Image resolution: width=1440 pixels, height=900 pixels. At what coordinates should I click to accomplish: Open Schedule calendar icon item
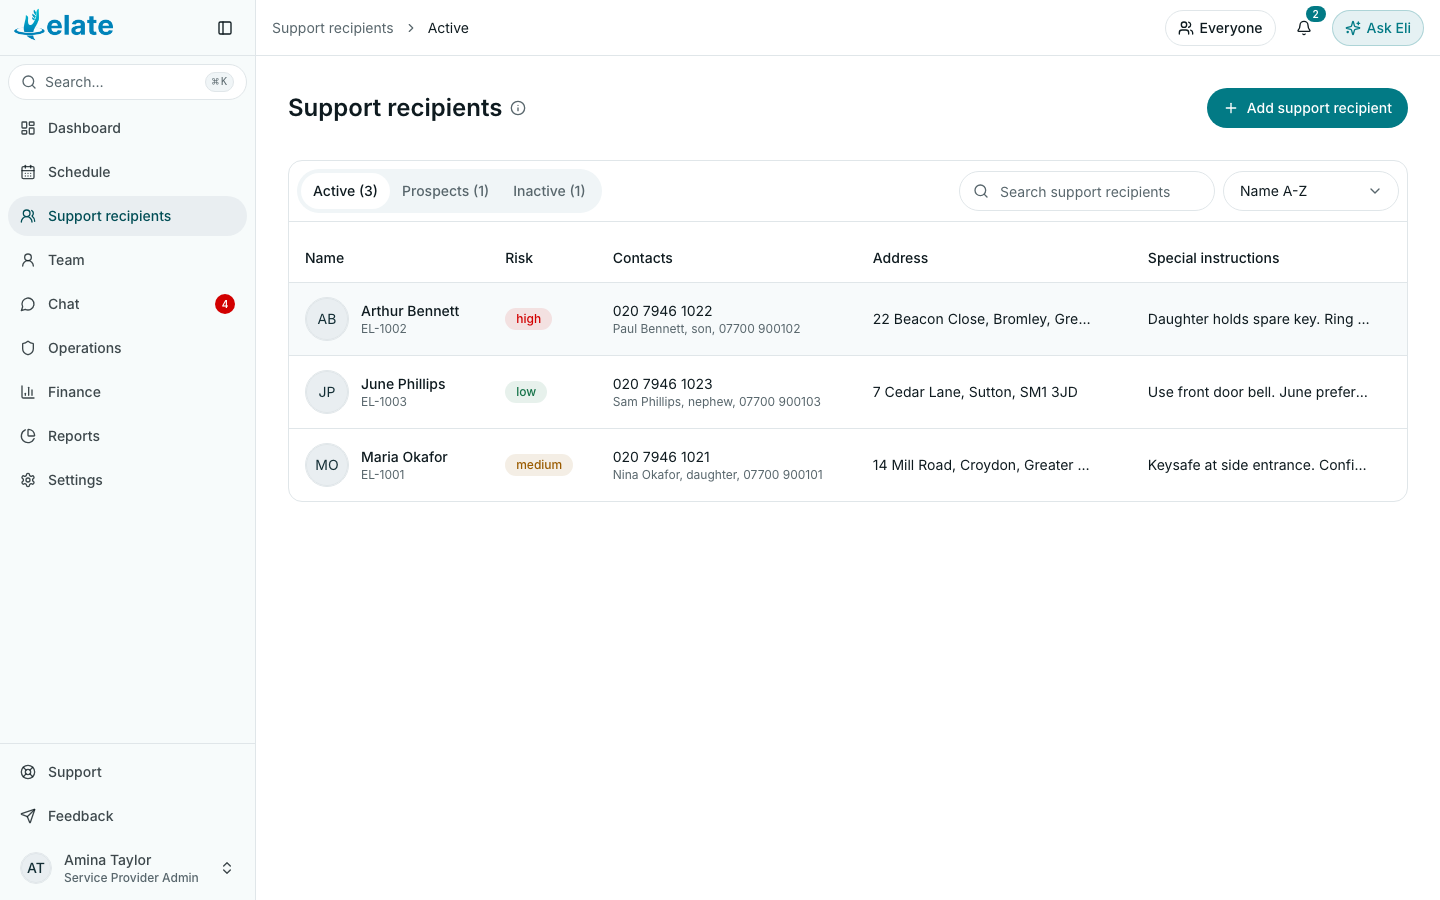(128, 172)
